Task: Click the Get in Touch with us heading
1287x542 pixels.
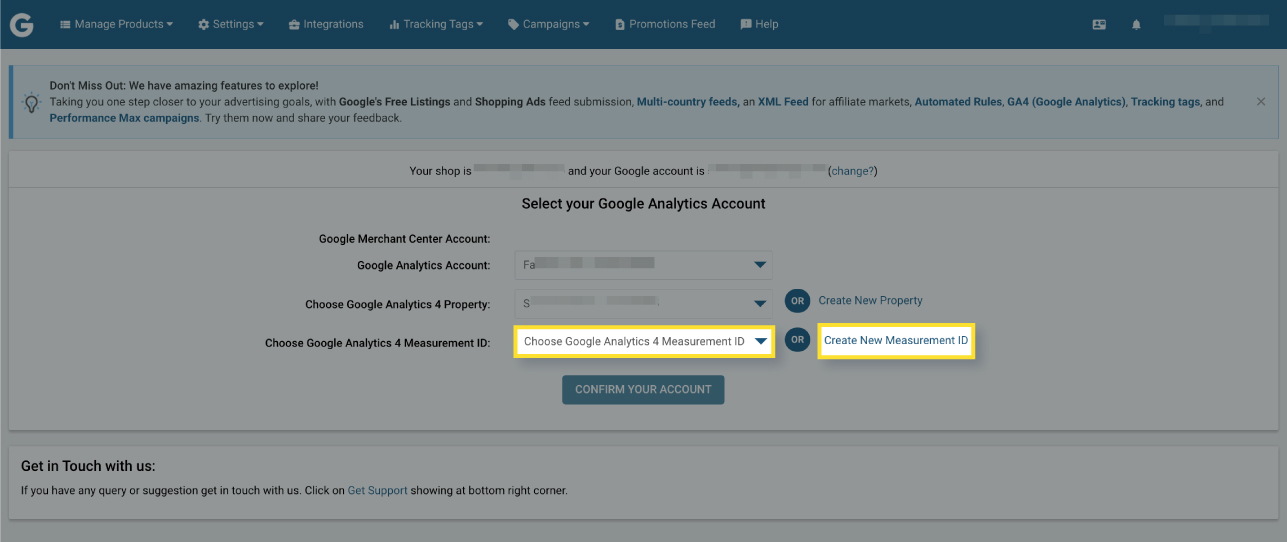Action: tap(88, 466)
